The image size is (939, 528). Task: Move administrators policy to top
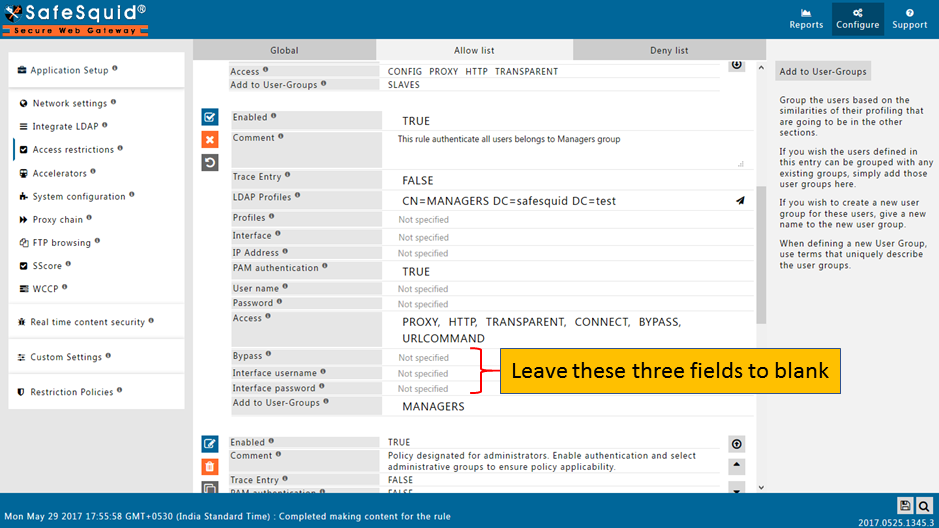pos(737,444)
